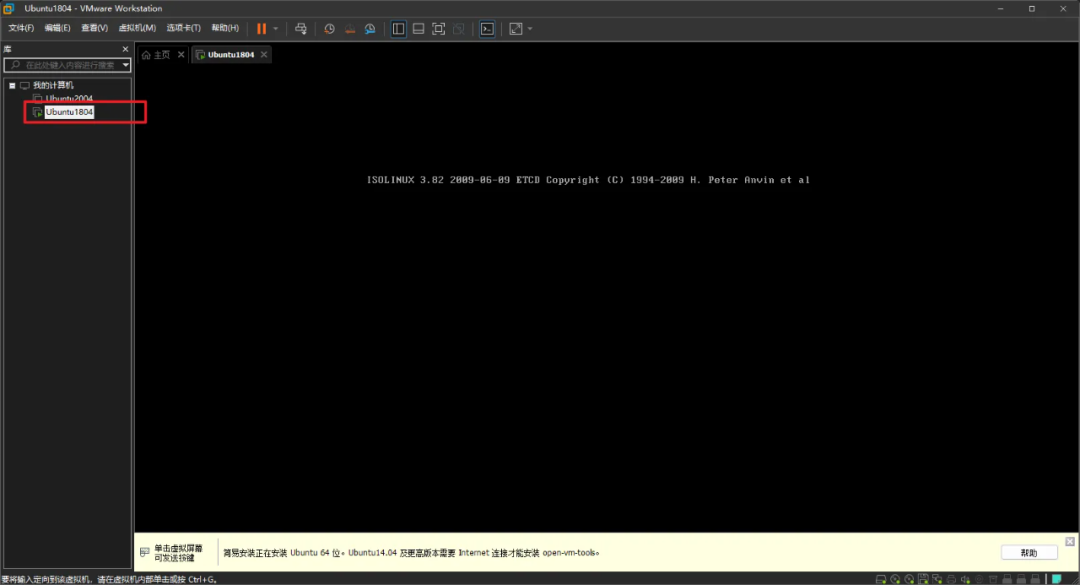Collapse the 我的计算机 tree node

(12, 85)
